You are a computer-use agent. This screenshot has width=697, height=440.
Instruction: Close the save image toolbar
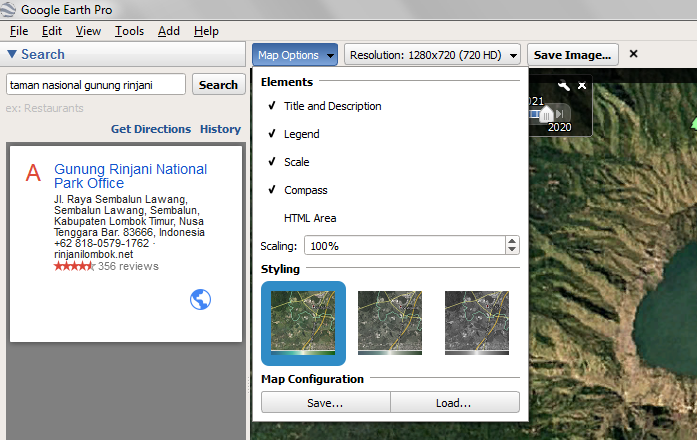pos(634,54)
